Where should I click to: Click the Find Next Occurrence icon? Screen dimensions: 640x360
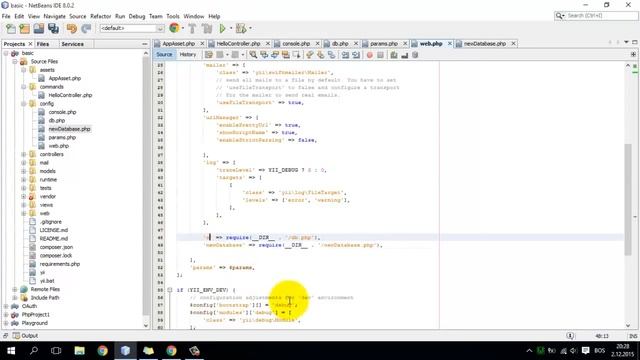tap(275, 55)
